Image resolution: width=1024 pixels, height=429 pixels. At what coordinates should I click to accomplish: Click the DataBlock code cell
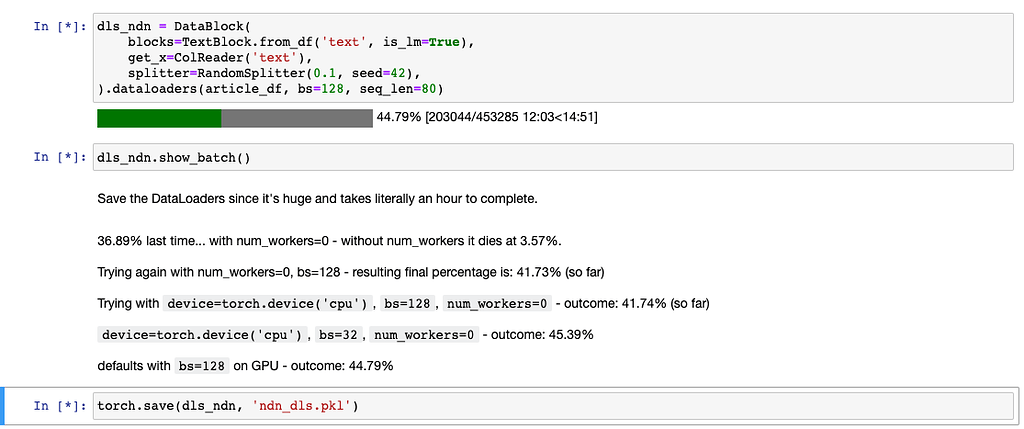tap(555, 57)
